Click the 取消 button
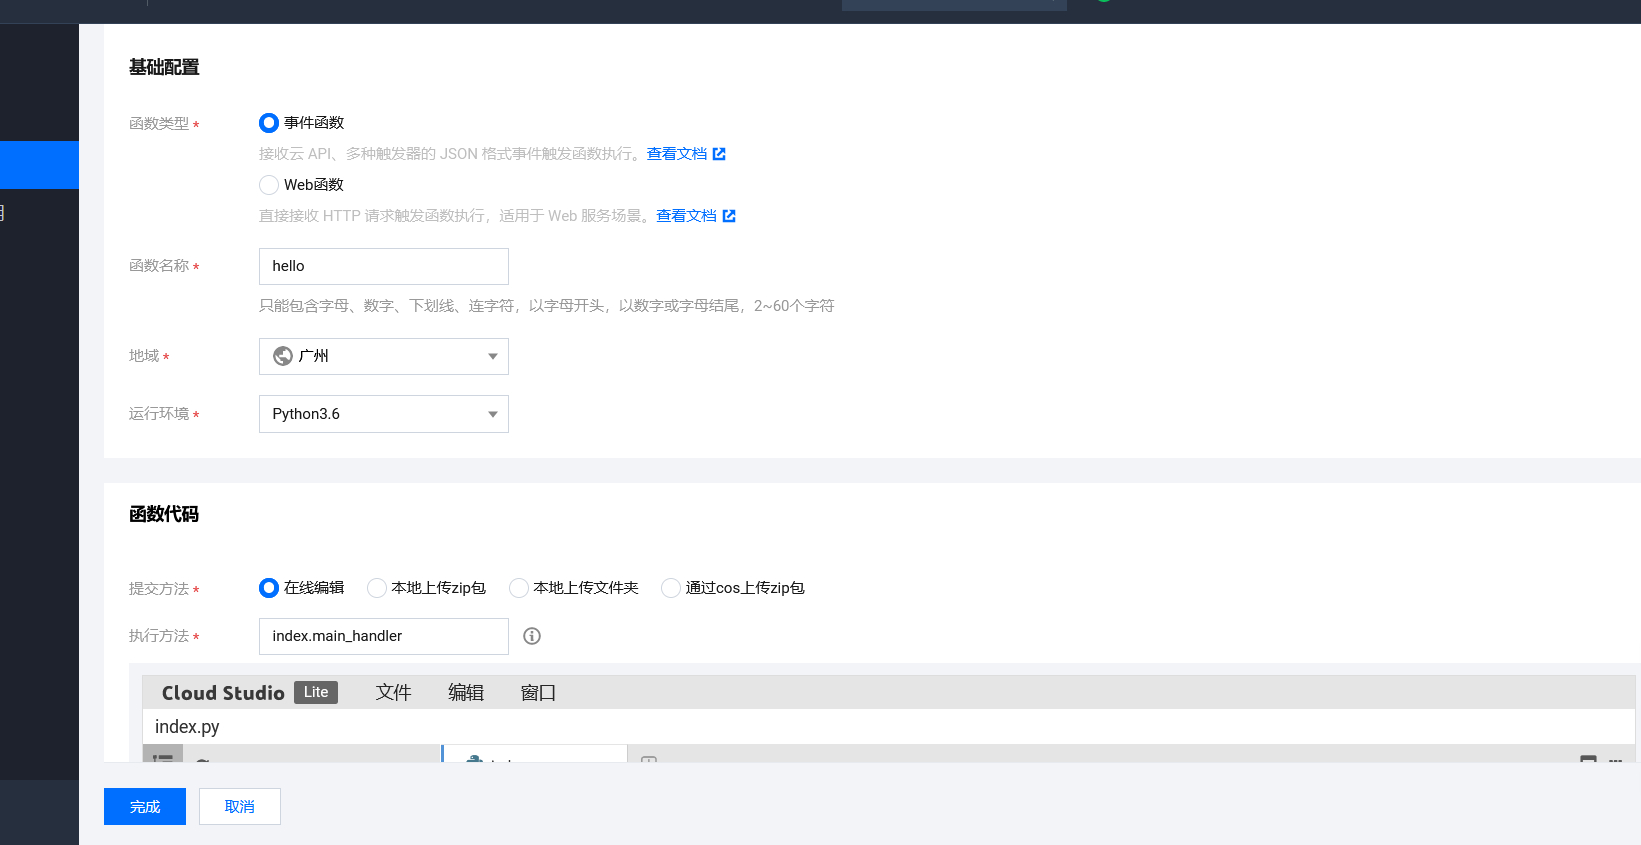Screen dimensions: 1641x845 240,807
